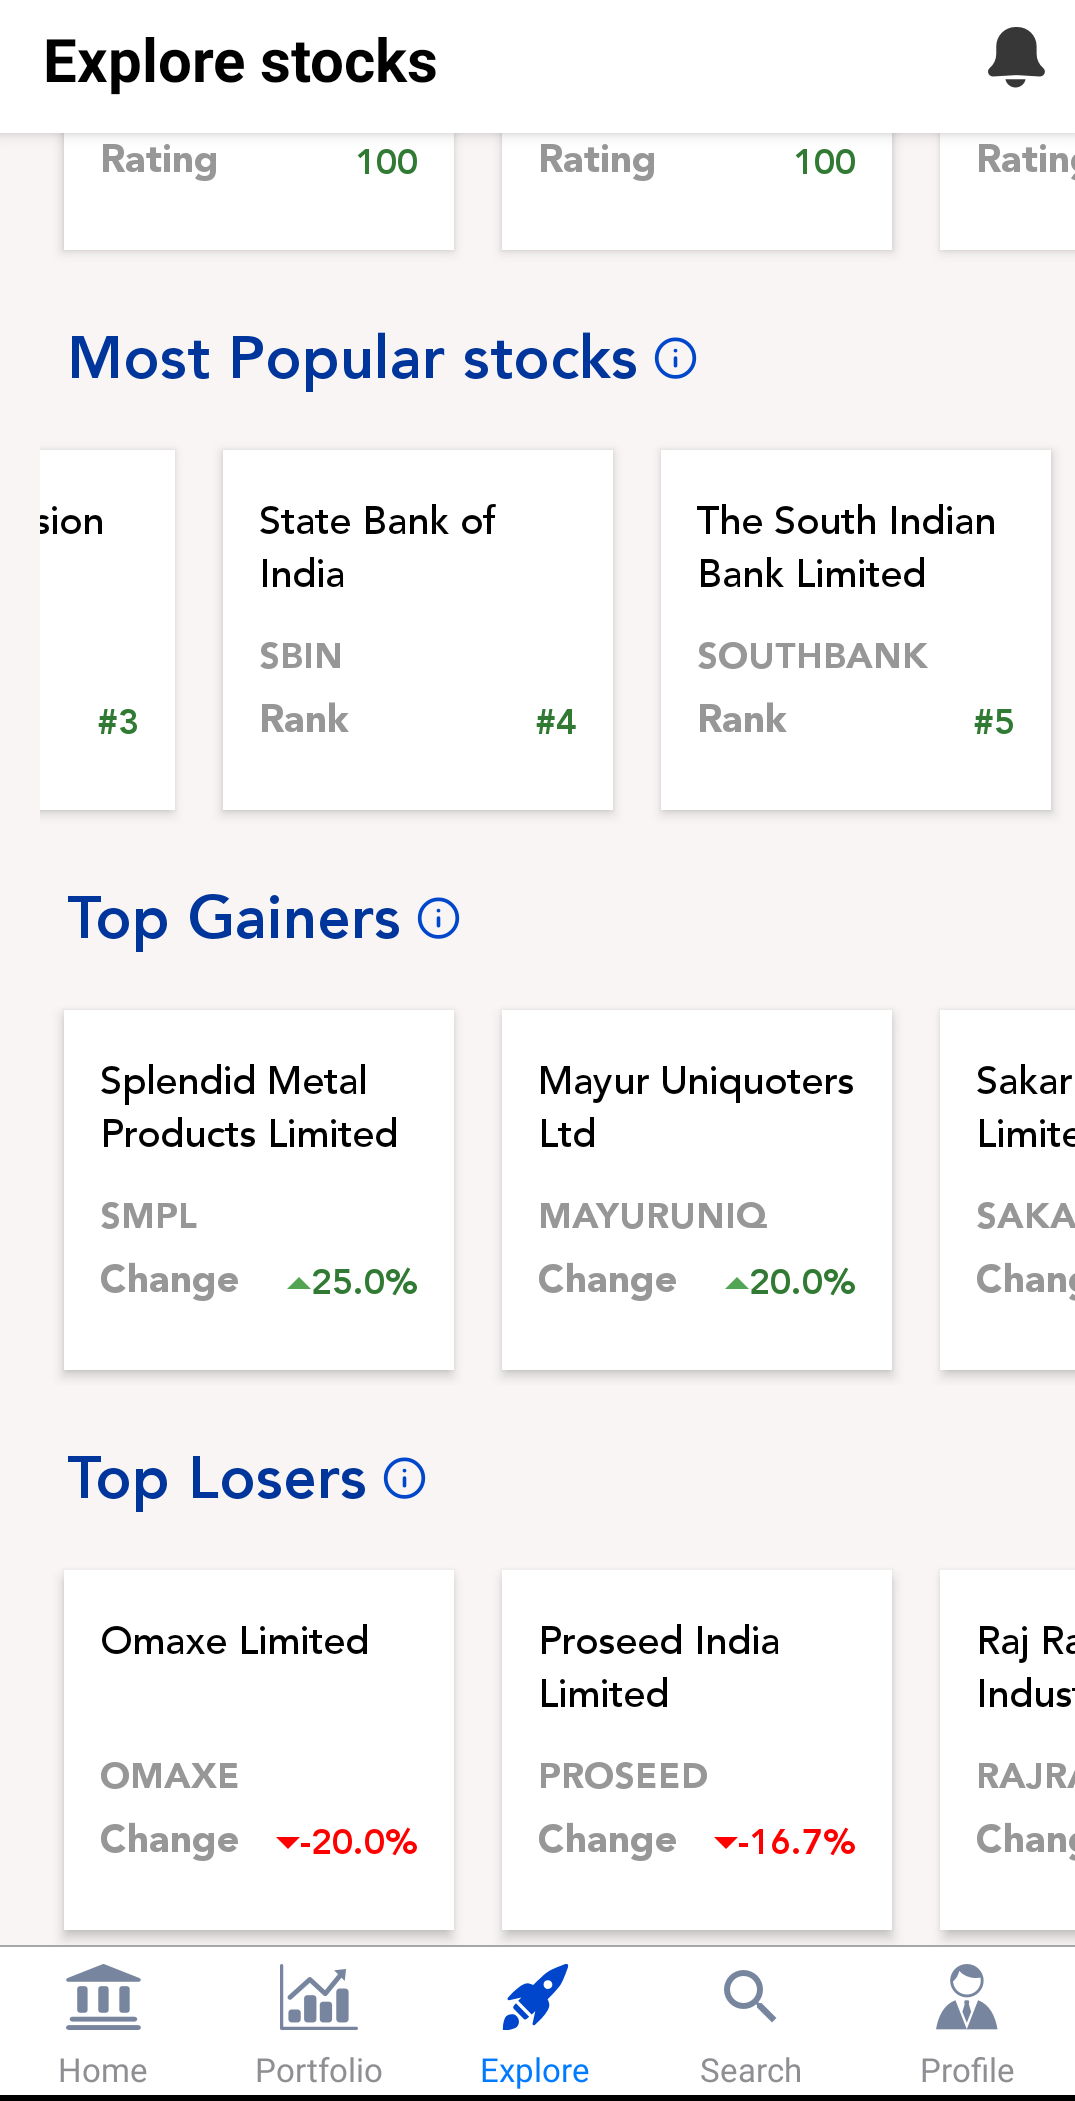
Task: Switch to the Portfolio tab label
Action: (318, 2070)
